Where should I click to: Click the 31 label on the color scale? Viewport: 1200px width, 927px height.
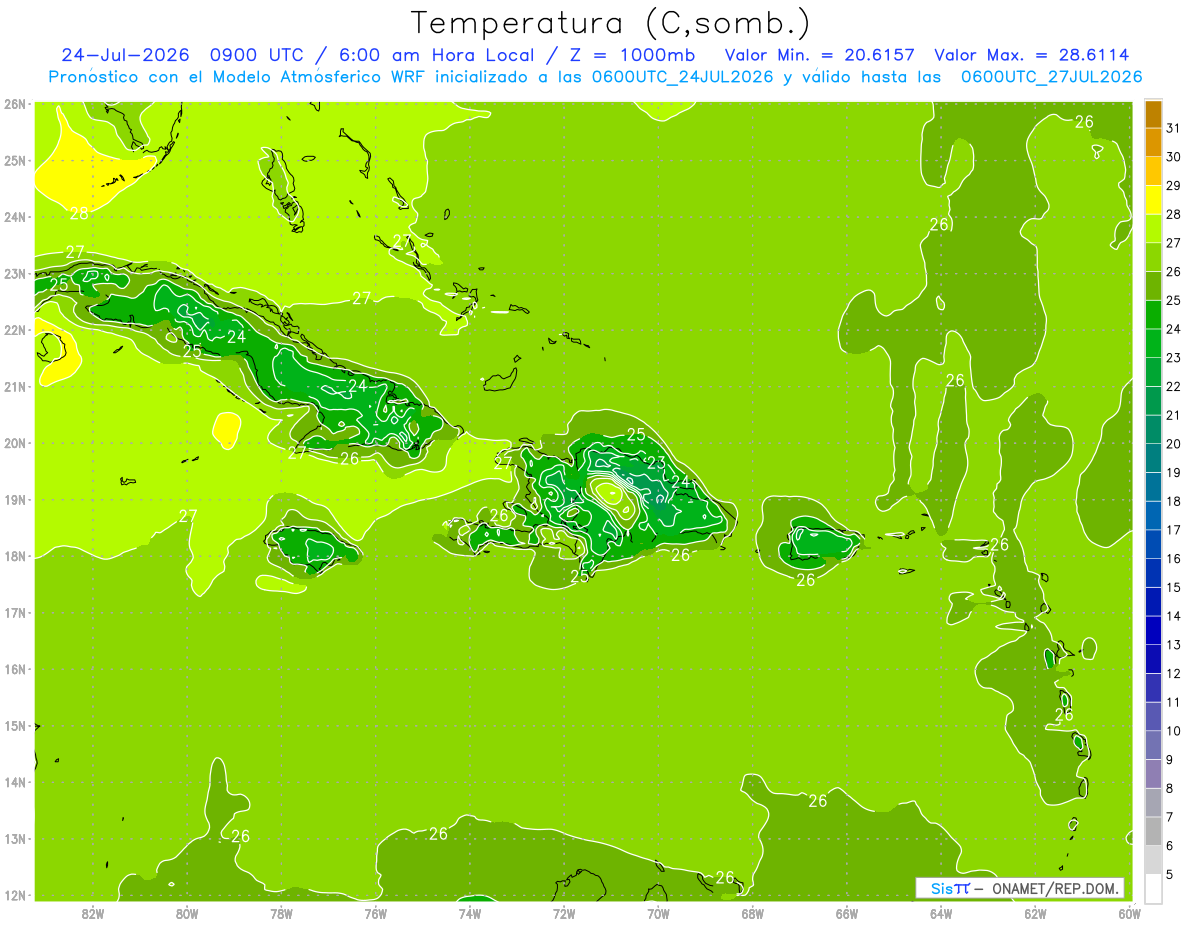[x=1174, y=129]
